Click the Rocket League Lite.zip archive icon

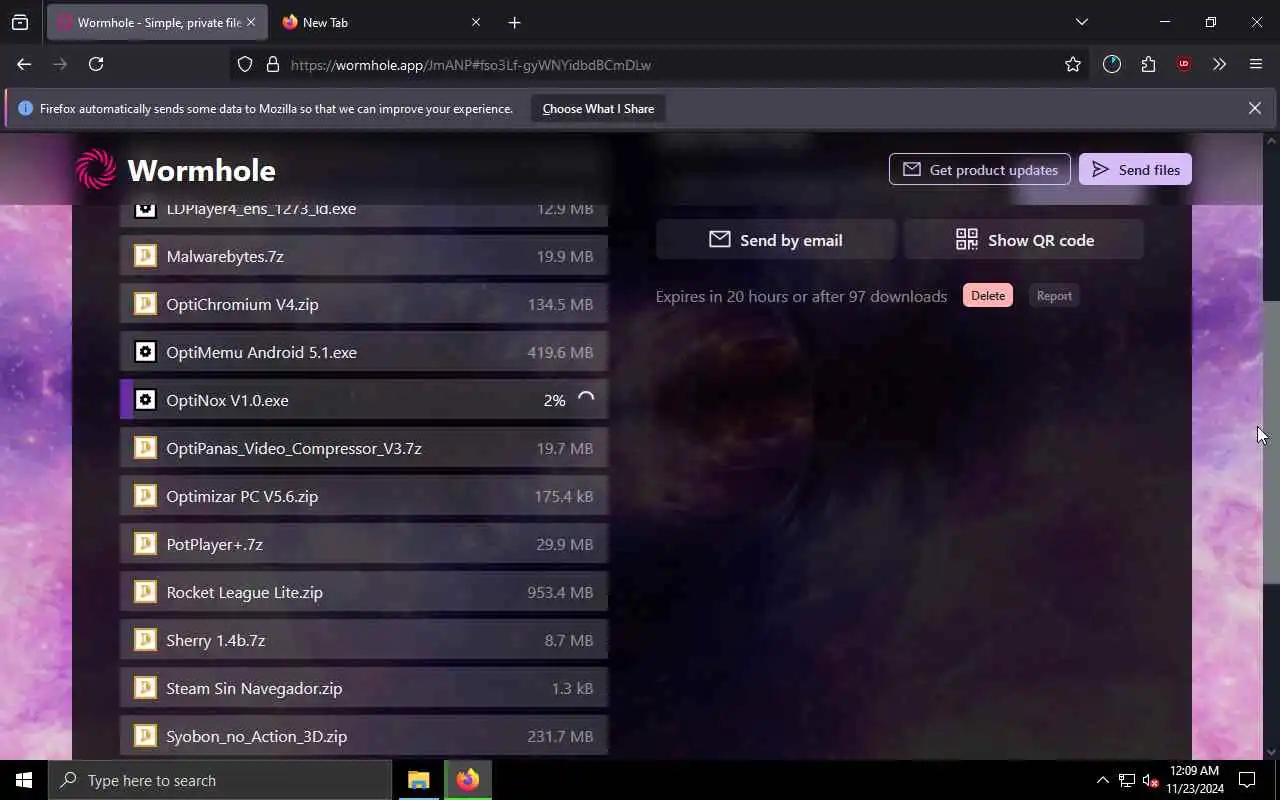(145, 592)
